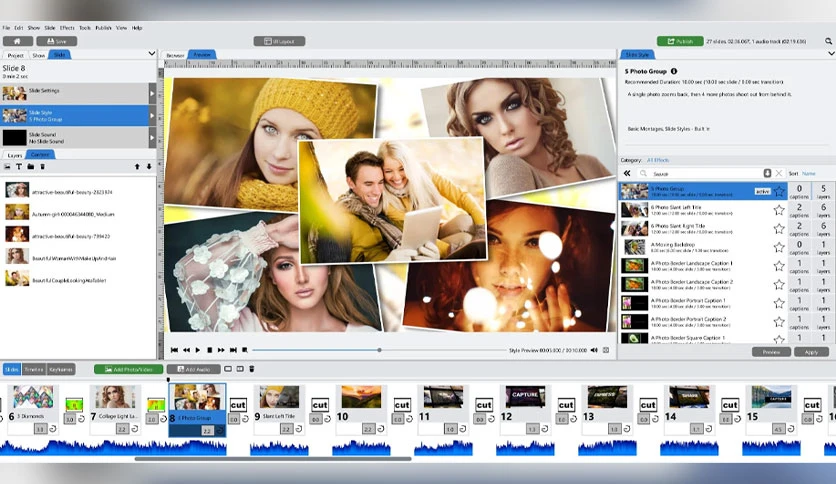This screenshot has width=836, height=484.
Task: Move selected layer up with the up arrow
Action: tap(137, 167)
